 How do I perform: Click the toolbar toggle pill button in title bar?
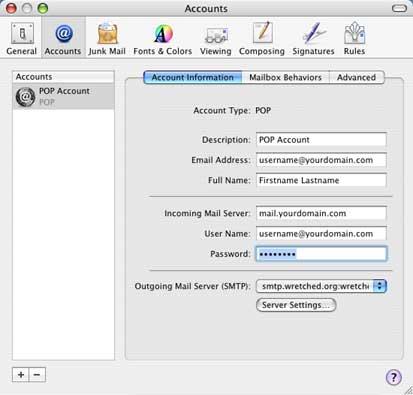(399, 8)
